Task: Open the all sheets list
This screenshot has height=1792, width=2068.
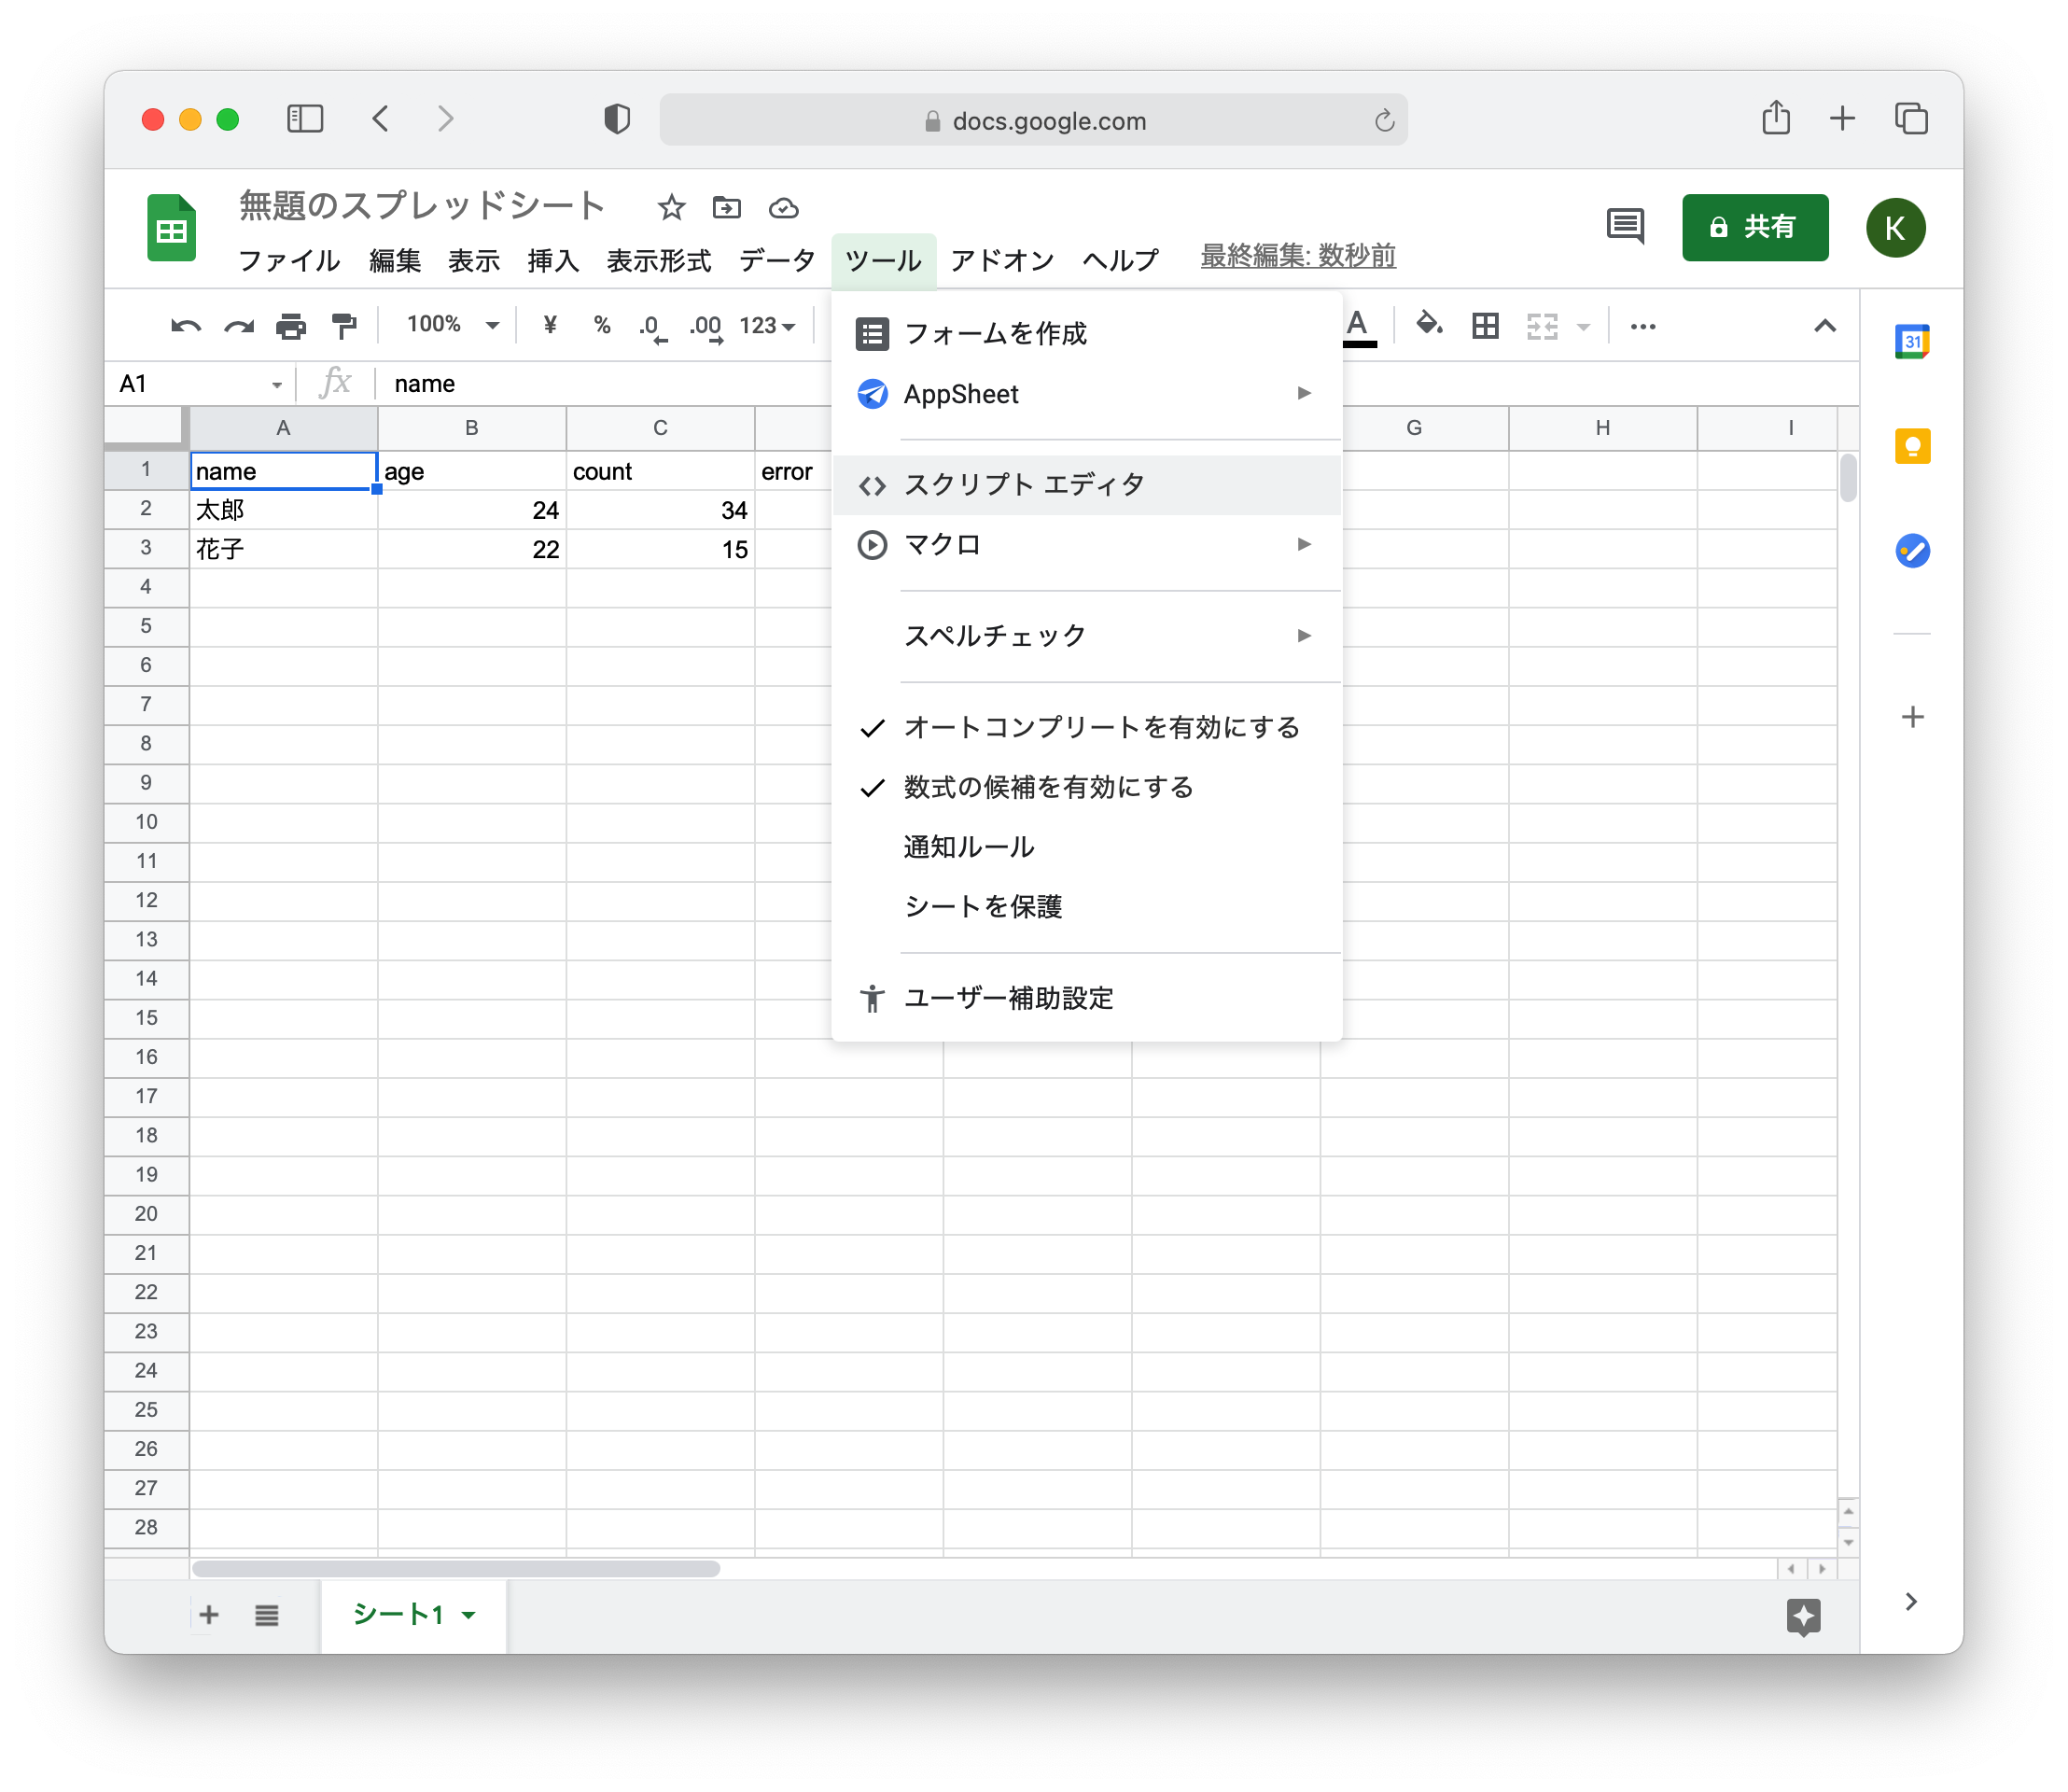Action: (266, 1615)
